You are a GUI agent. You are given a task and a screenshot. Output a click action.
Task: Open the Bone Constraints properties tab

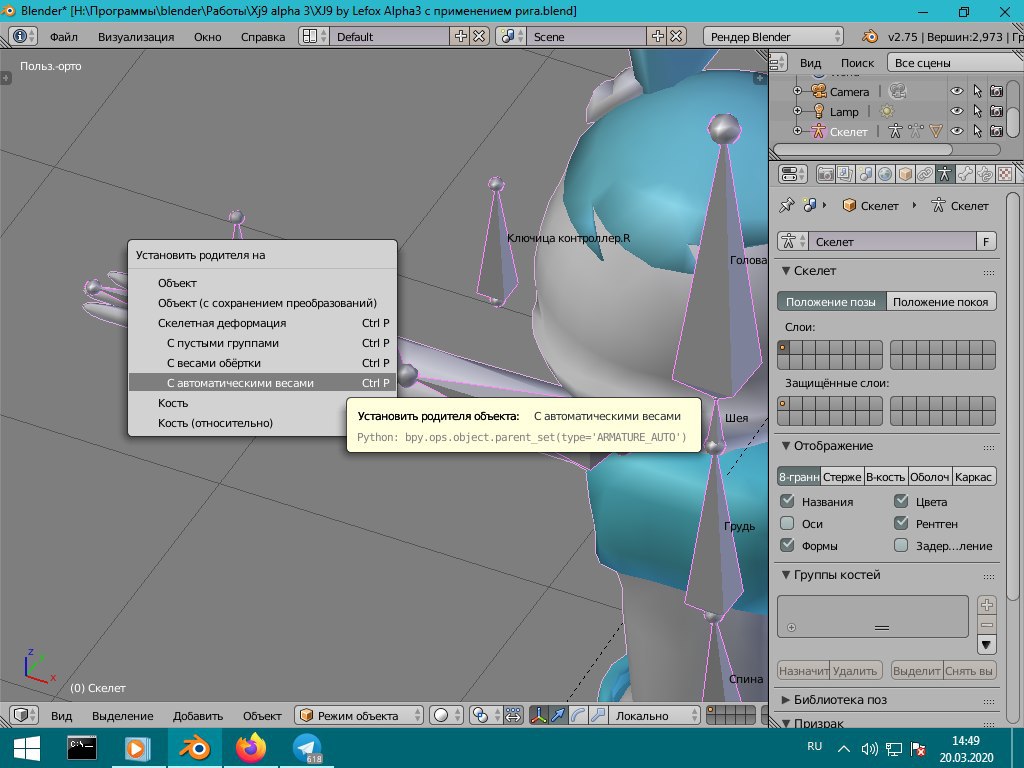tap(985, 174)
